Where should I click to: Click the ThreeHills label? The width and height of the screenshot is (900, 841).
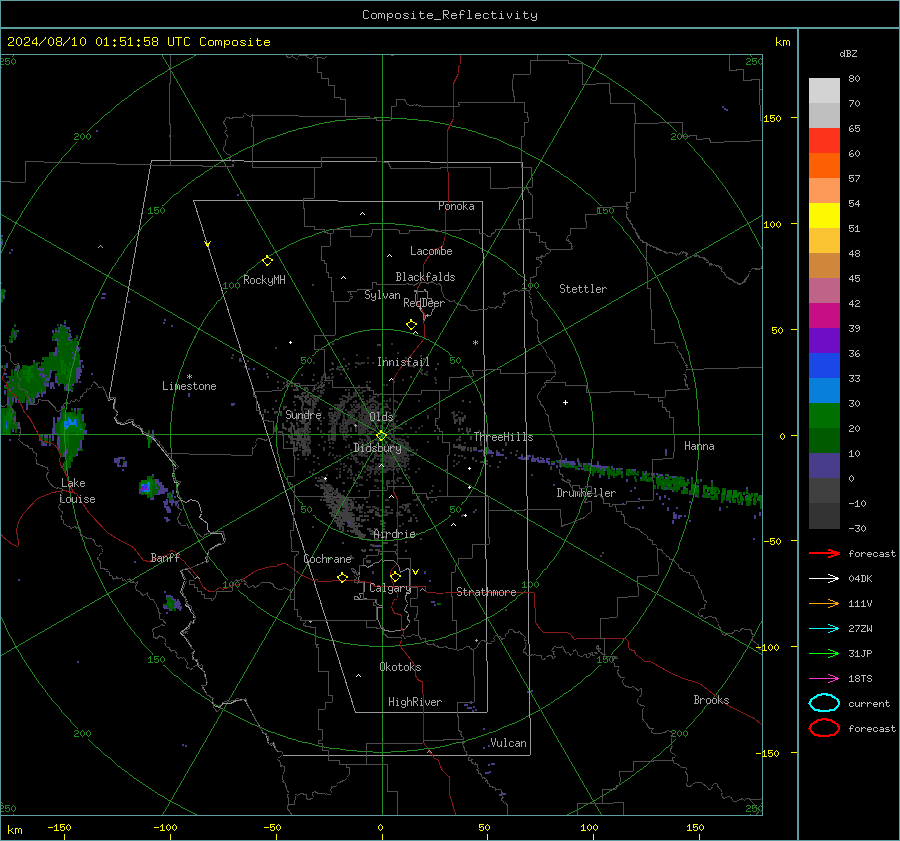click(x=503, y=437)
